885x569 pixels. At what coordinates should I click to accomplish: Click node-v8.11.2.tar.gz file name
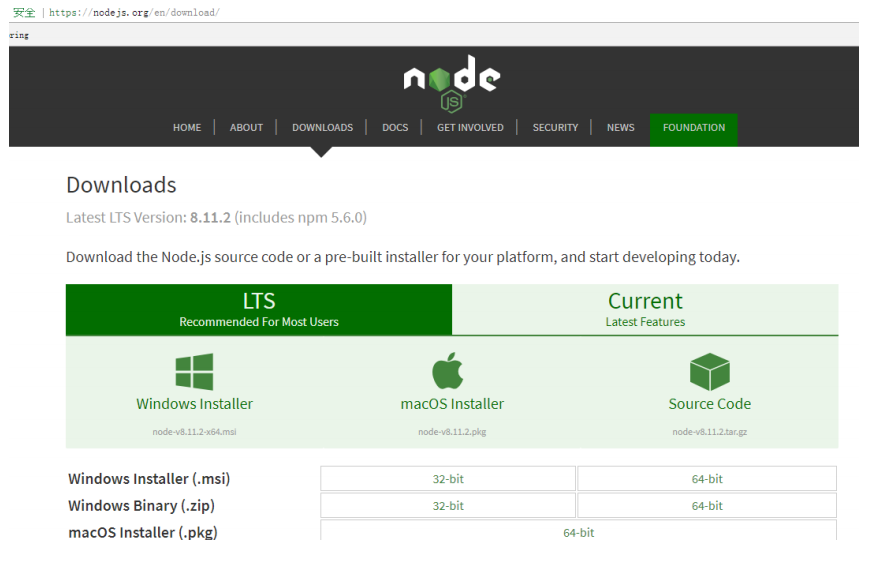709,432
